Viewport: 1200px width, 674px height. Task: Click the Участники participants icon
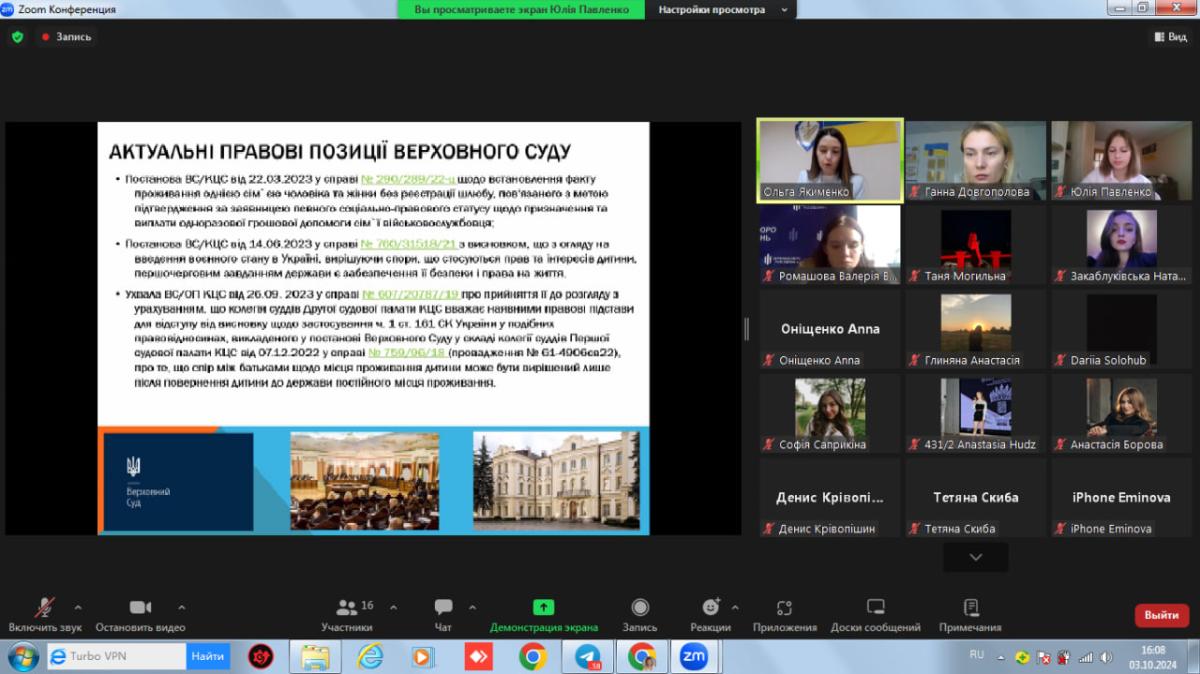click(x=347, y=607)
